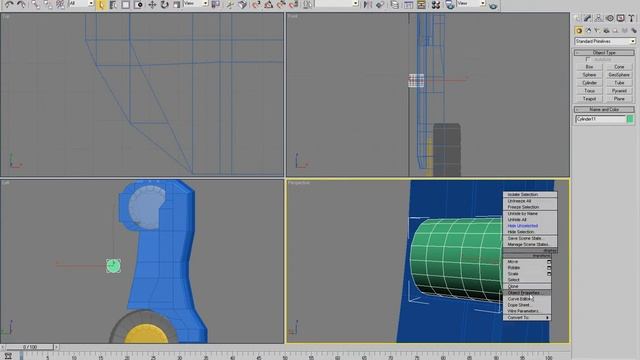Click the Cone primitive button

point(619,67)
